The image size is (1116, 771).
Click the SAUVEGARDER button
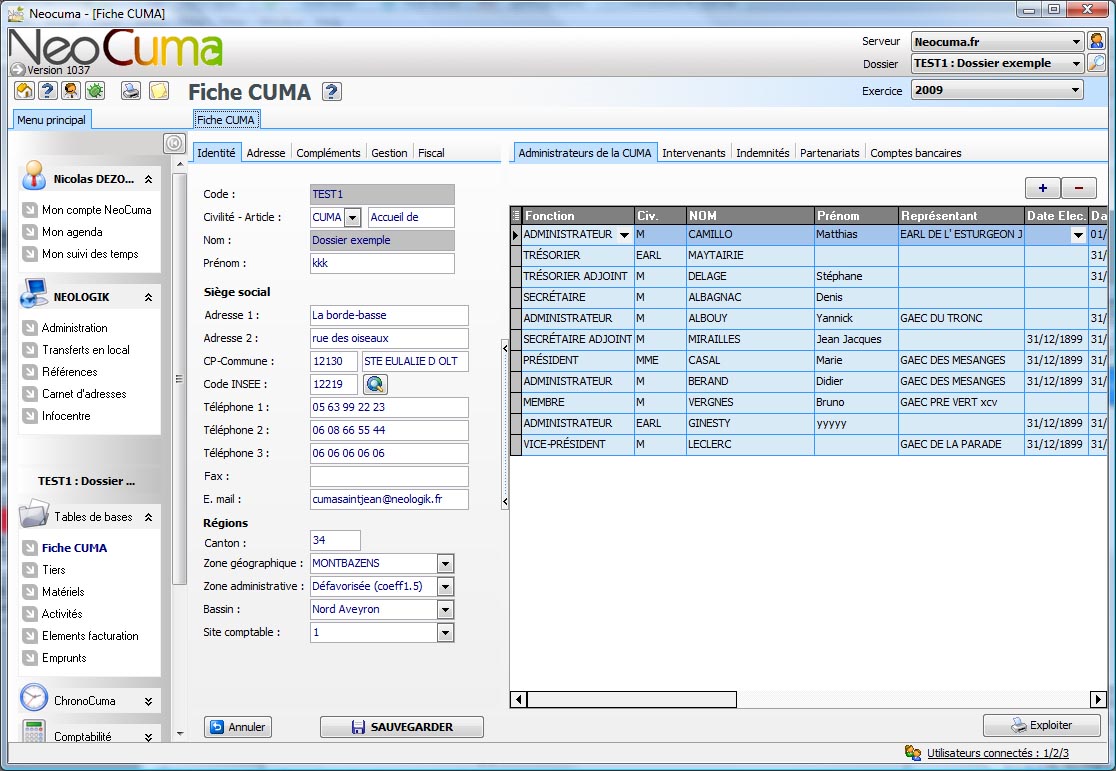pos(401,727)
